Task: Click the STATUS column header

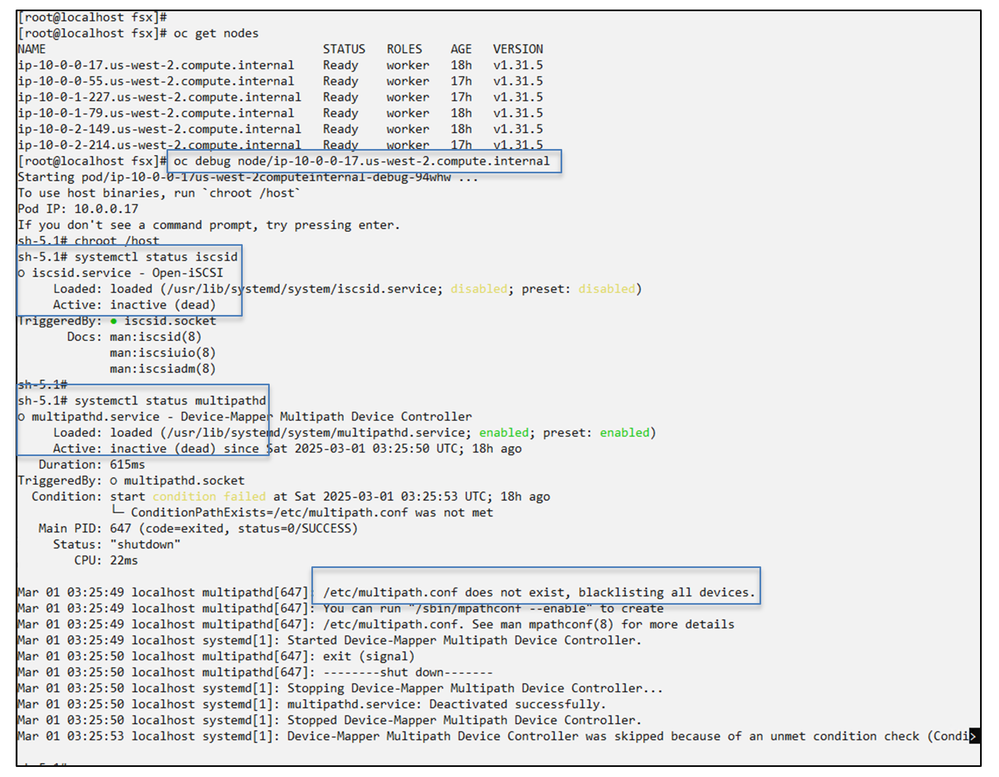Action: pos(344,49)
